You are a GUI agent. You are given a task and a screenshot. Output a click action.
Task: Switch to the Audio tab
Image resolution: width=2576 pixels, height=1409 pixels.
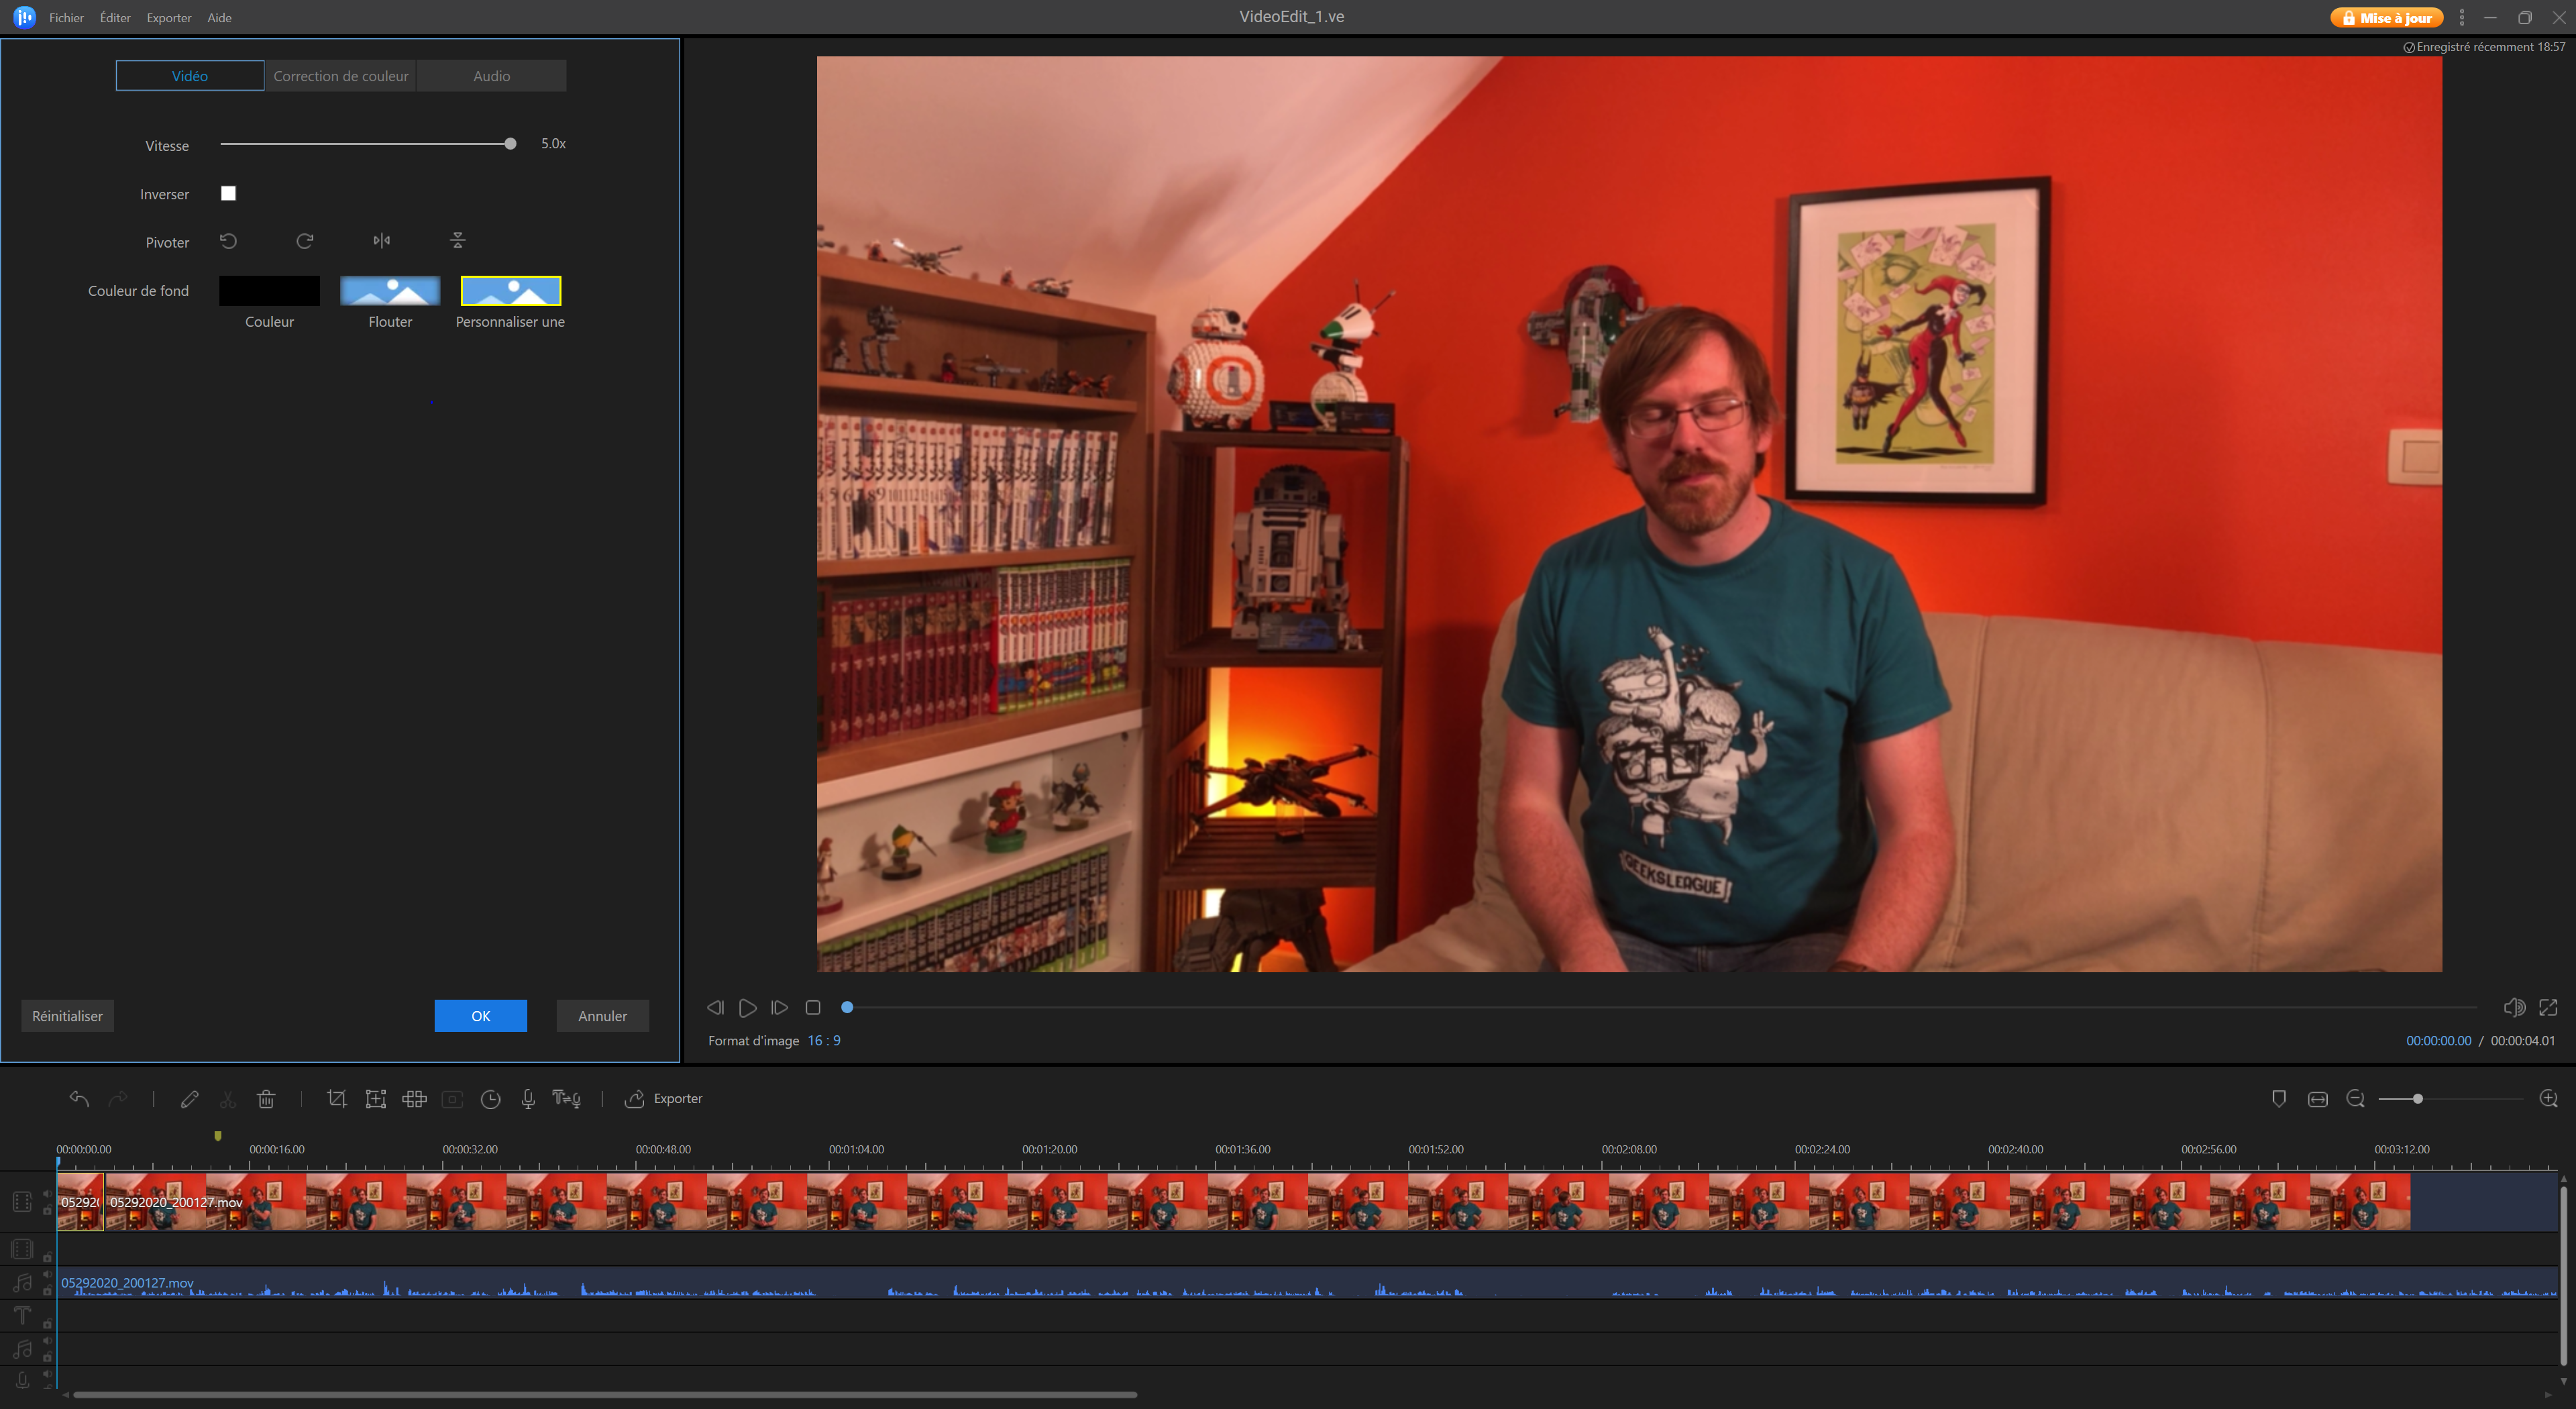(x=491, y=75)
